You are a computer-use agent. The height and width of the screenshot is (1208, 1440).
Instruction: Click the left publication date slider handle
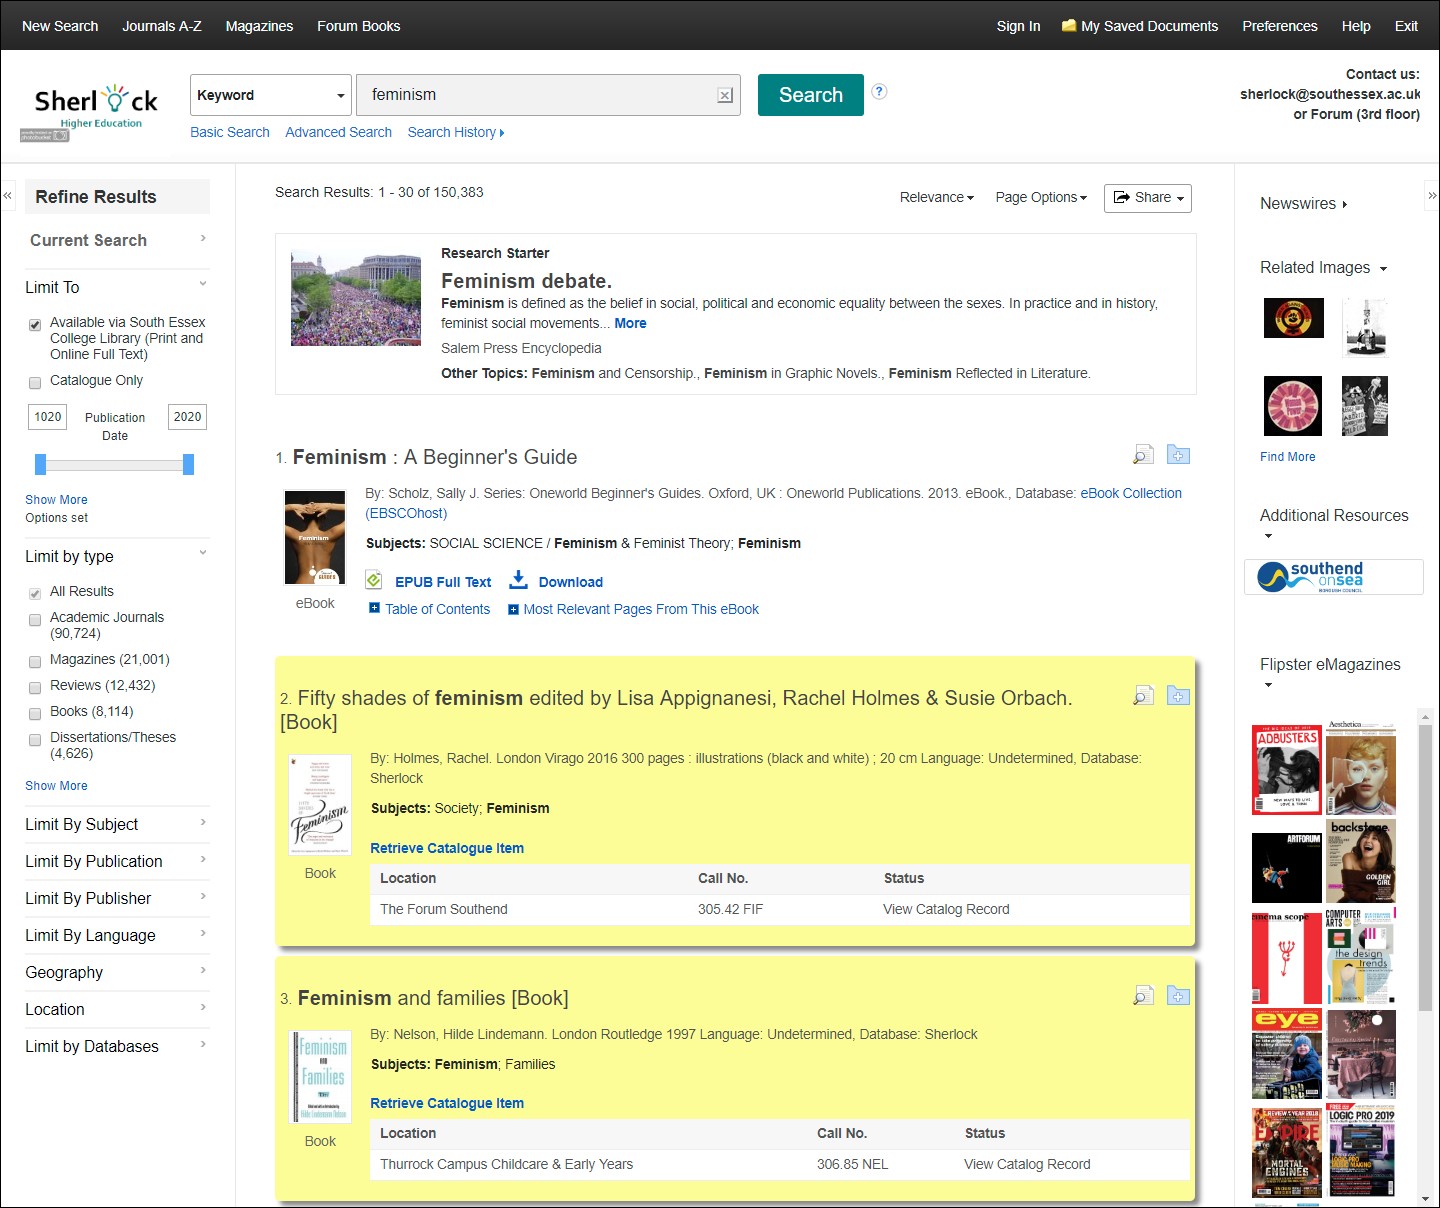coord(41,464)
